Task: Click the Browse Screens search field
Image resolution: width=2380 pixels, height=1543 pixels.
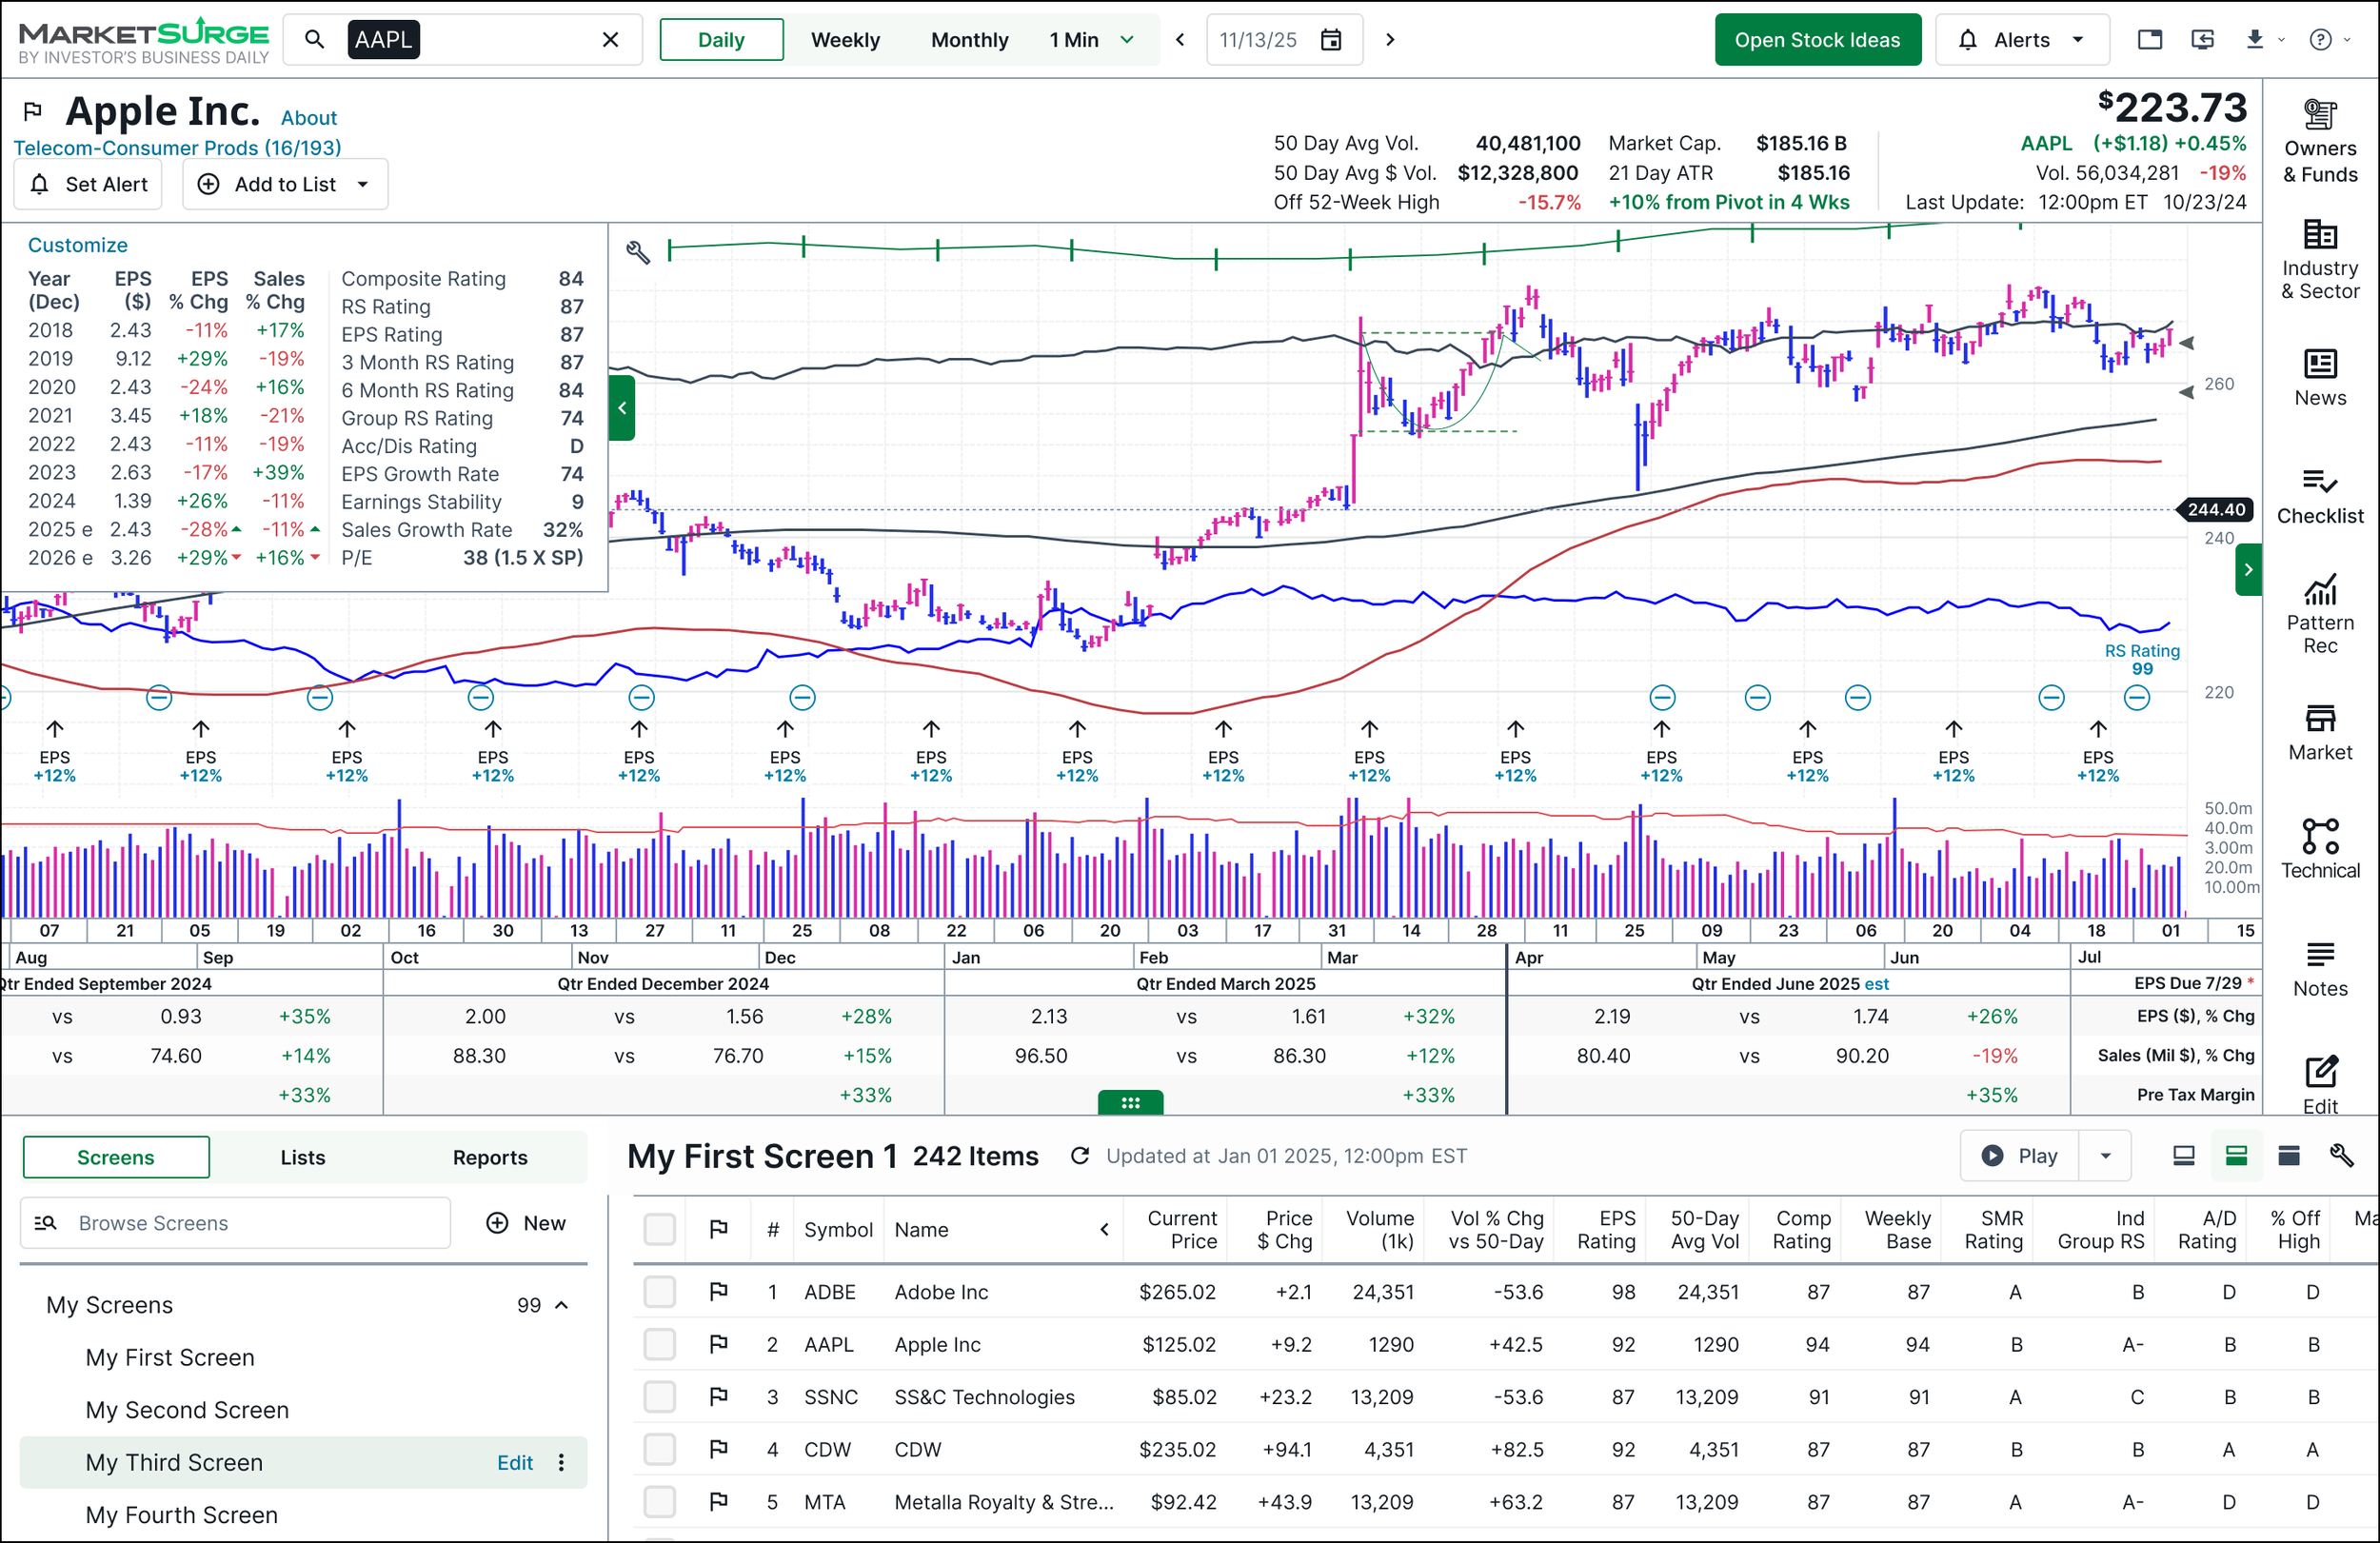Action: point(235,1223)
